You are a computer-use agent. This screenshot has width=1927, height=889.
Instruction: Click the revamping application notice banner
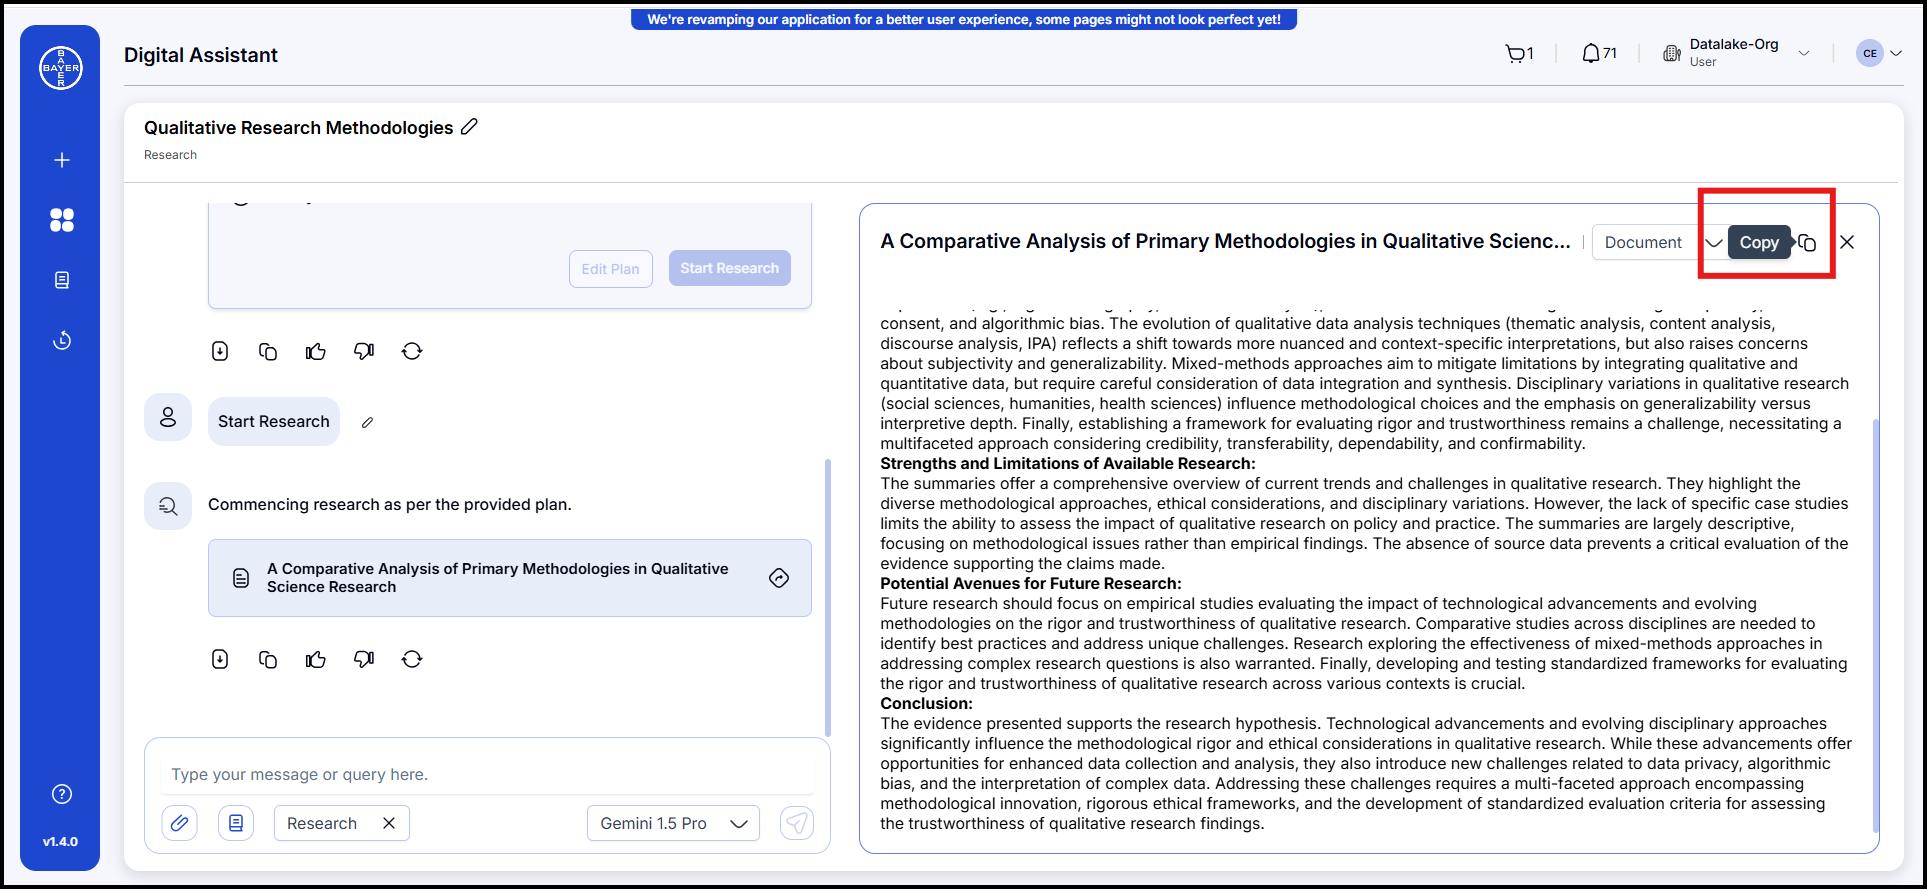click(x=964, y=19)
